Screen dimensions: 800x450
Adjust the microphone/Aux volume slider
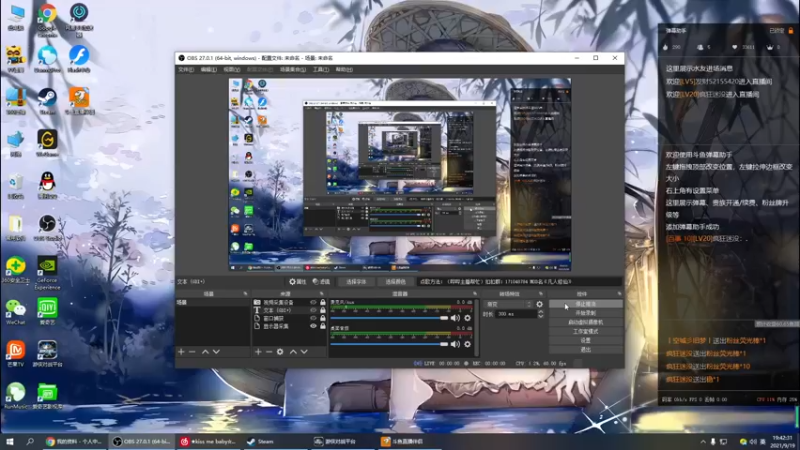coord(389,318)
